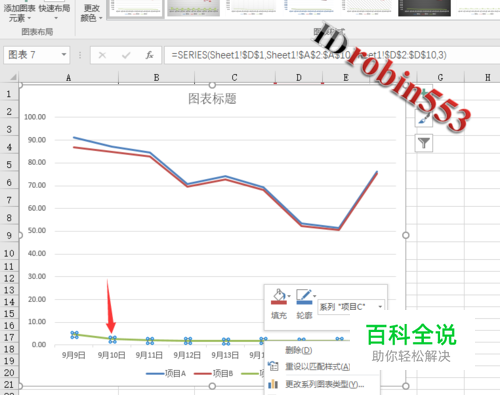Click the 9月12日 axis label
This screenshot has height=395, width=500.
[x=187, y=355]
